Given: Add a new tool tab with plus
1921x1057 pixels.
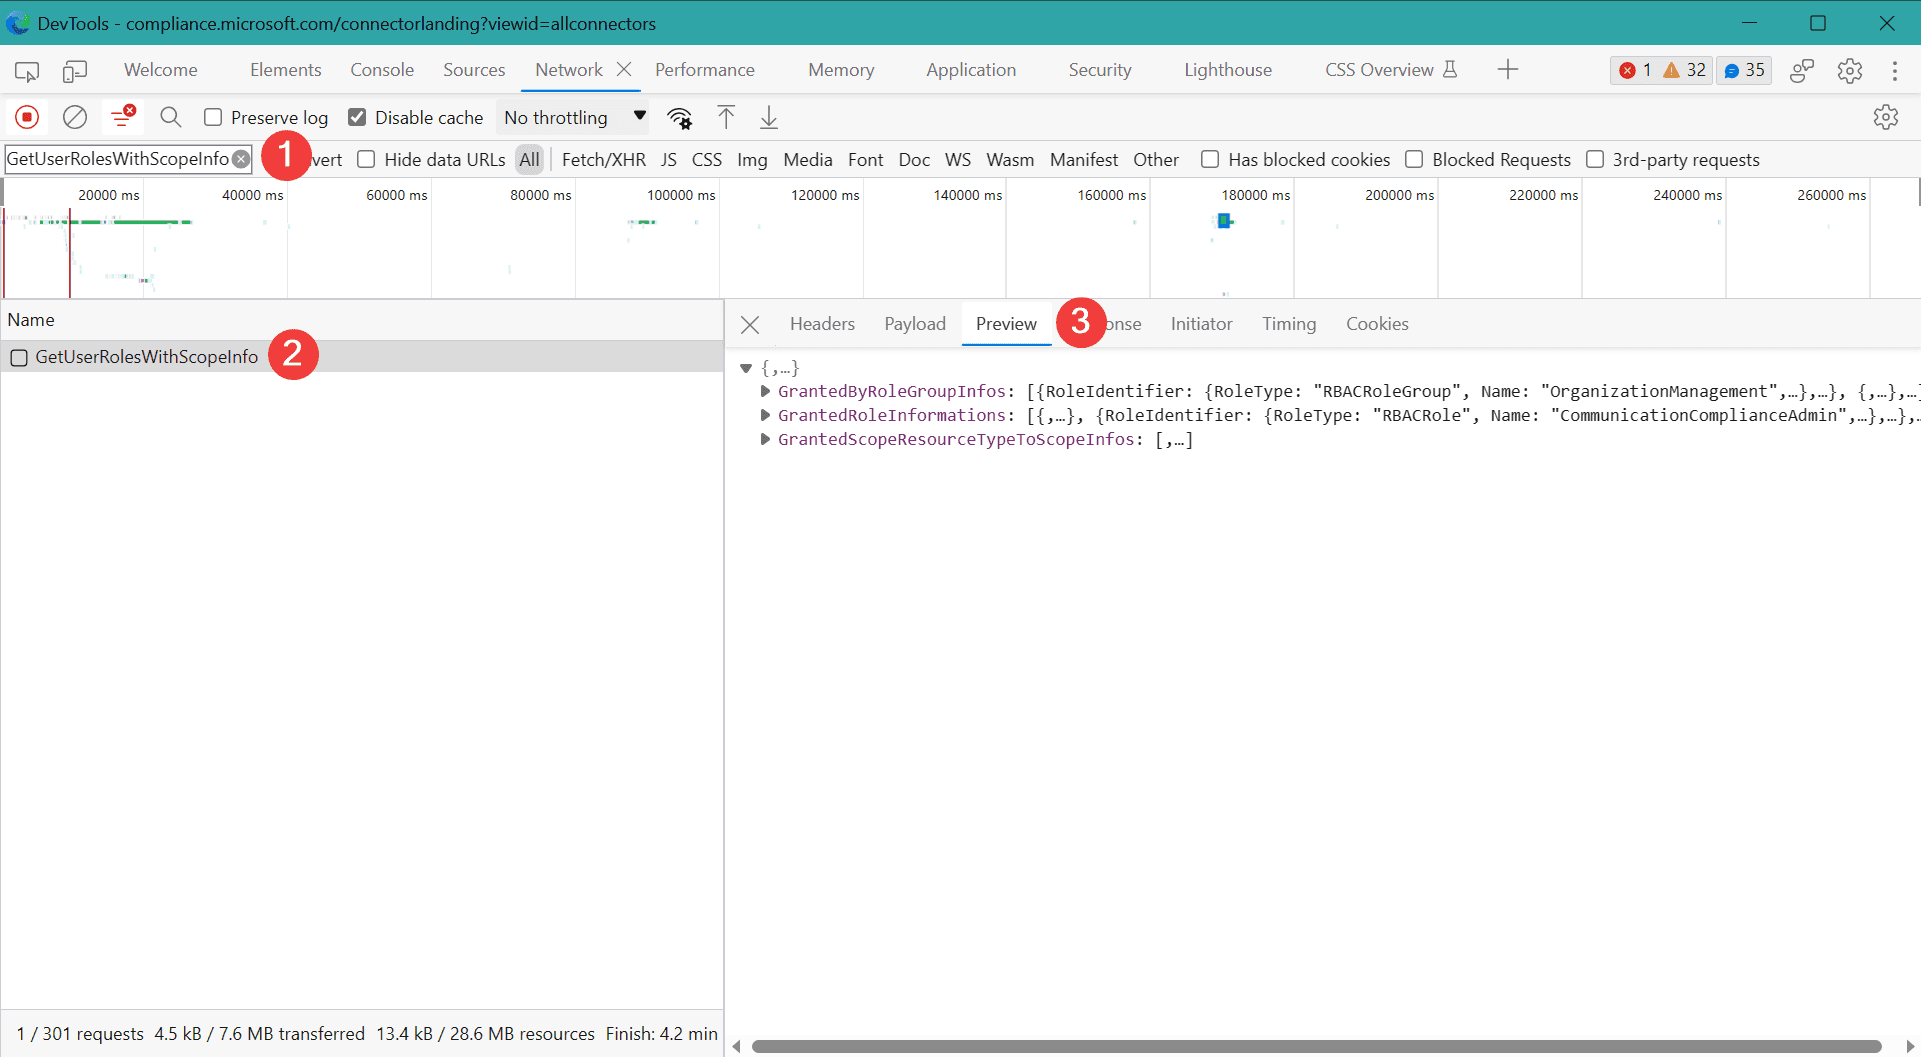Looking at the screenshot, I should click(x=1508, y=69).
